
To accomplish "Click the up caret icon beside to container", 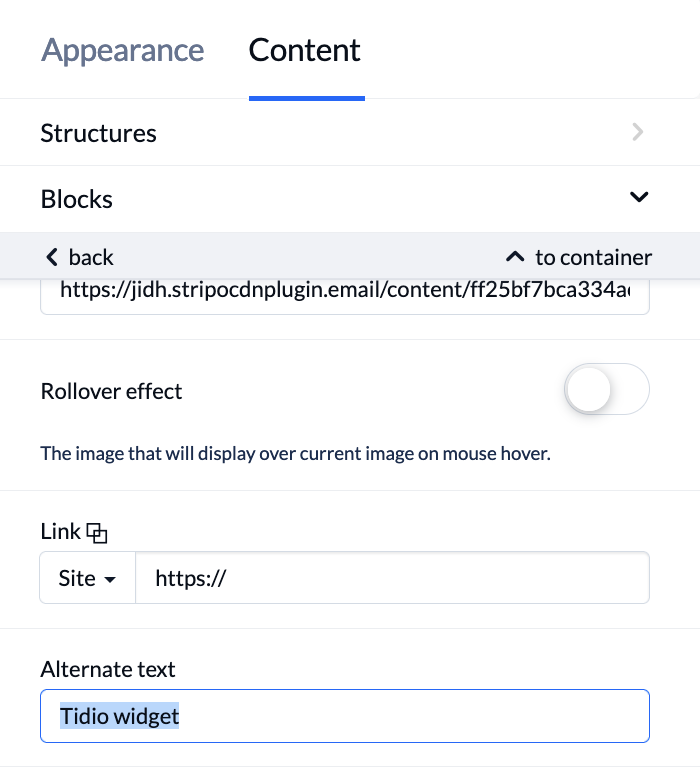I will tap(515, 256).
